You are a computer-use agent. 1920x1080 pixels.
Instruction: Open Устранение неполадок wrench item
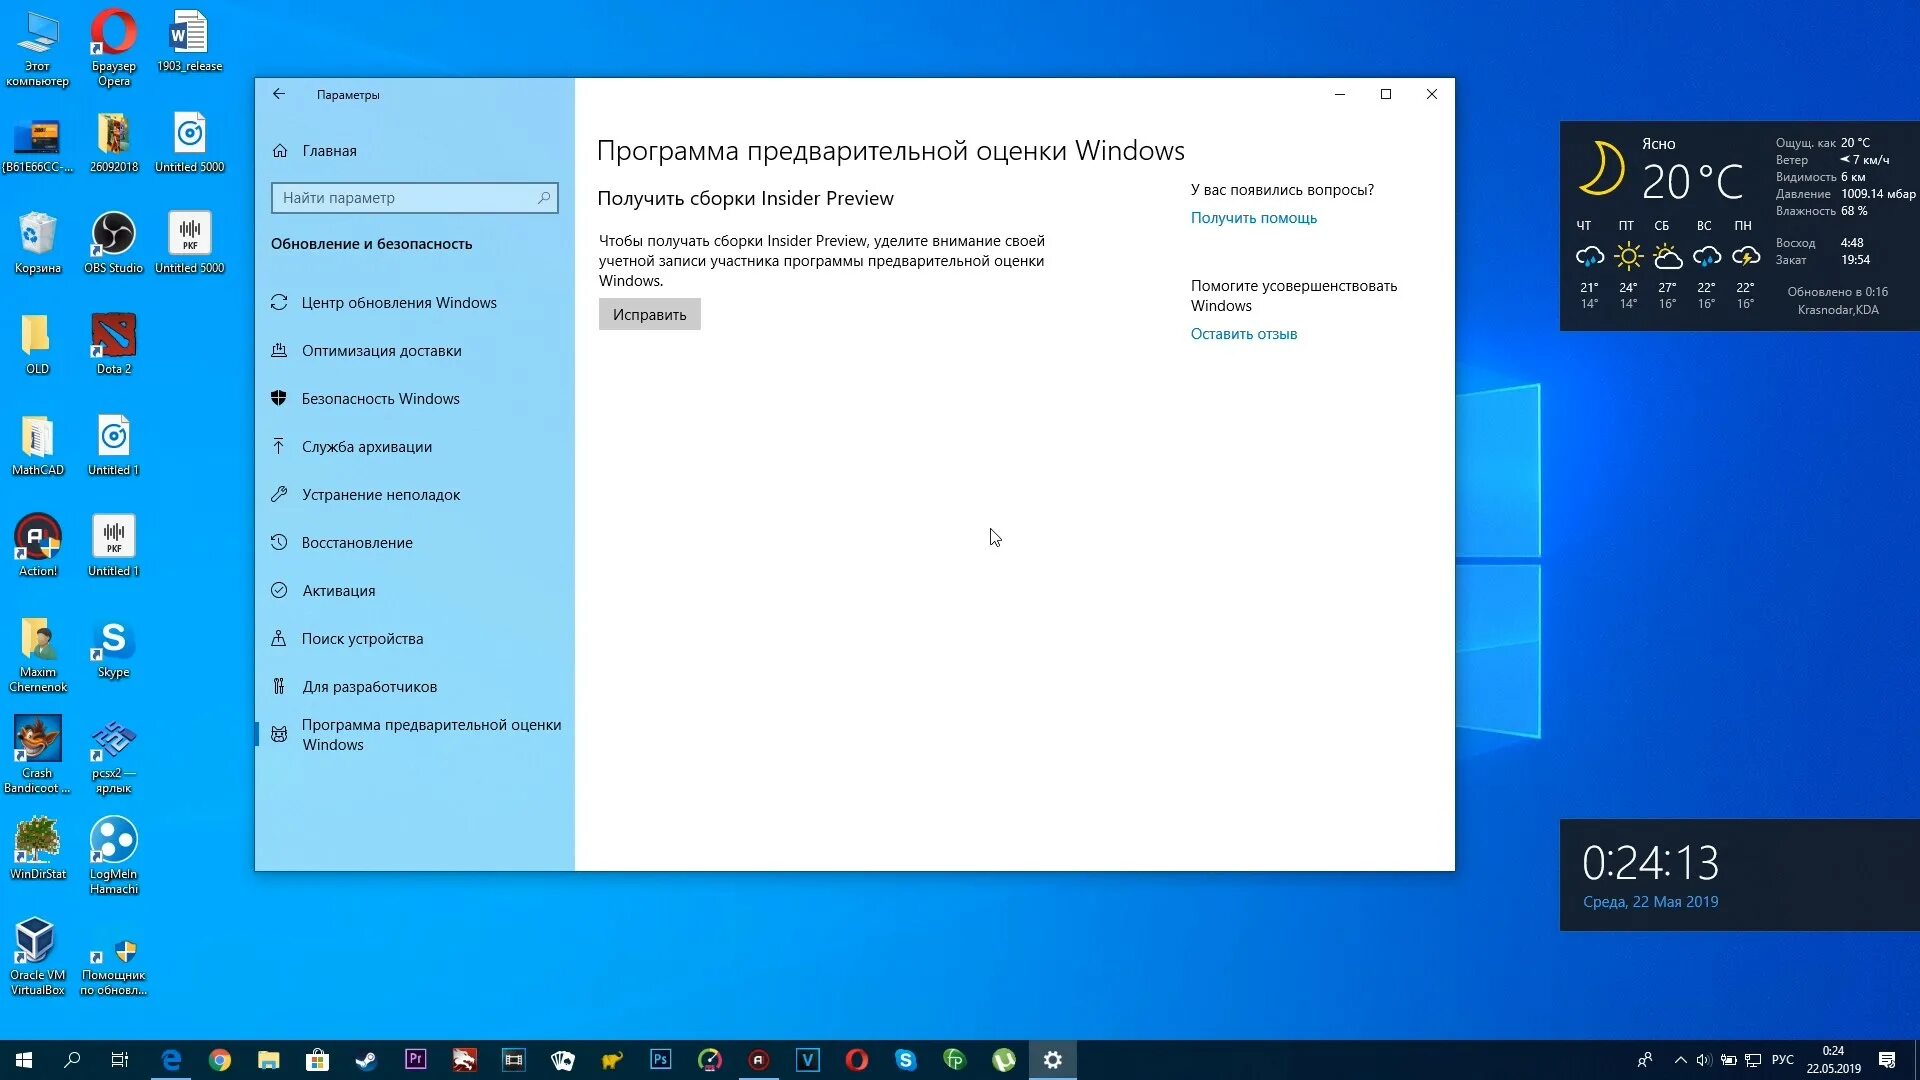point(380,495)
